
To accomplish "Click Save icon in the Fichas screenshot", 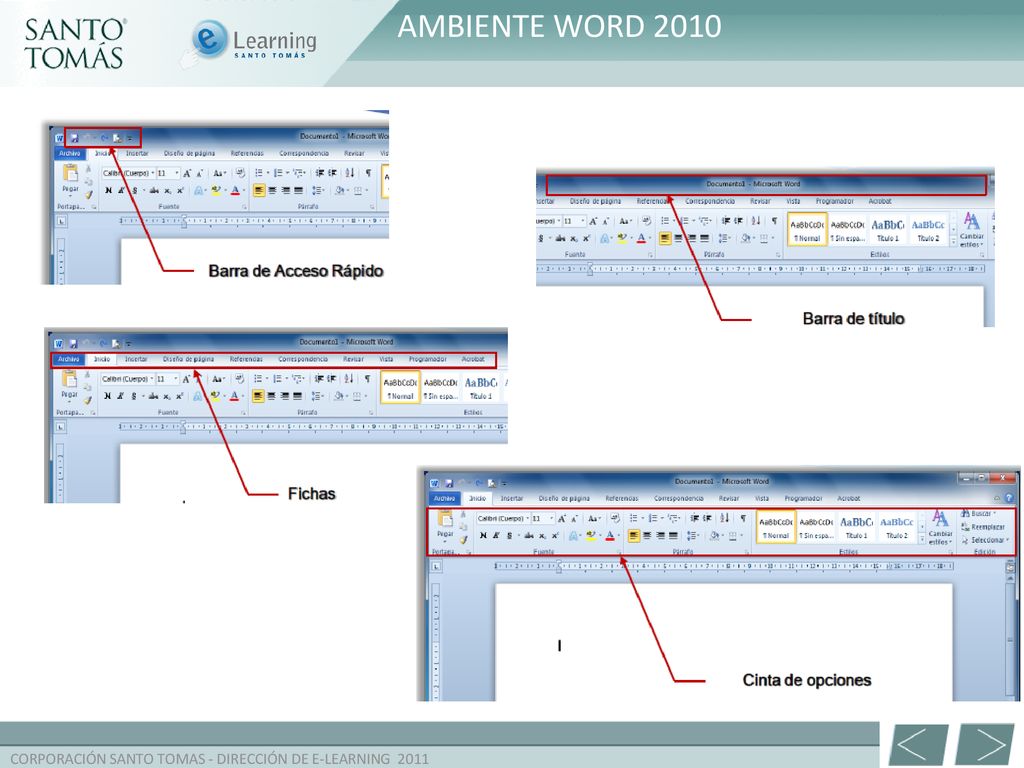I will (x=73, y=344).
